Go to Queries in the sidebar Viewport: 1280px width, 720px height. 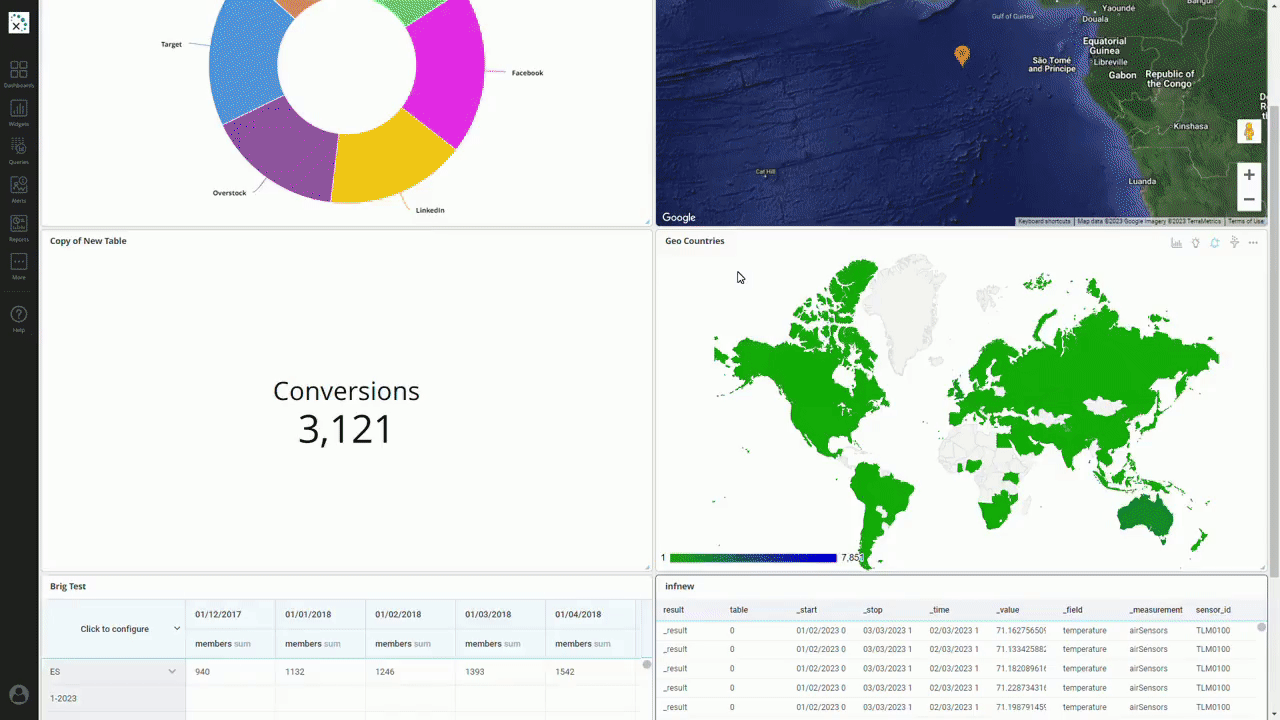18,149
